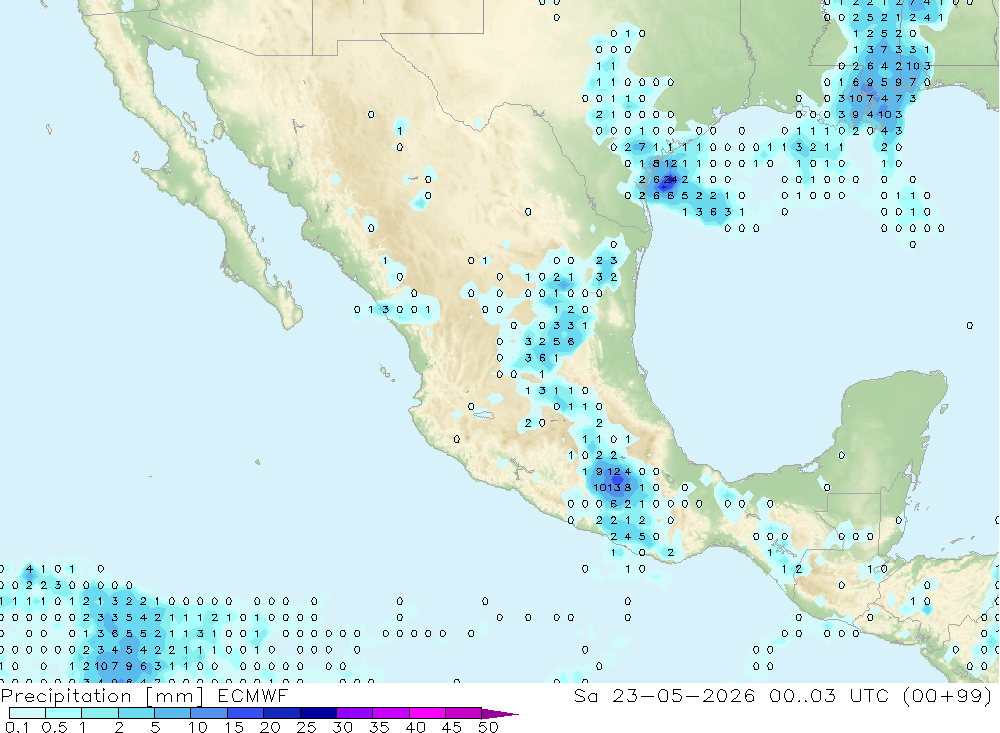Image resolution: width=1000 pixels, height=733 pixels.
Task: Select the 5–10 mm legend color segment
Action: [x=172, y=713]
